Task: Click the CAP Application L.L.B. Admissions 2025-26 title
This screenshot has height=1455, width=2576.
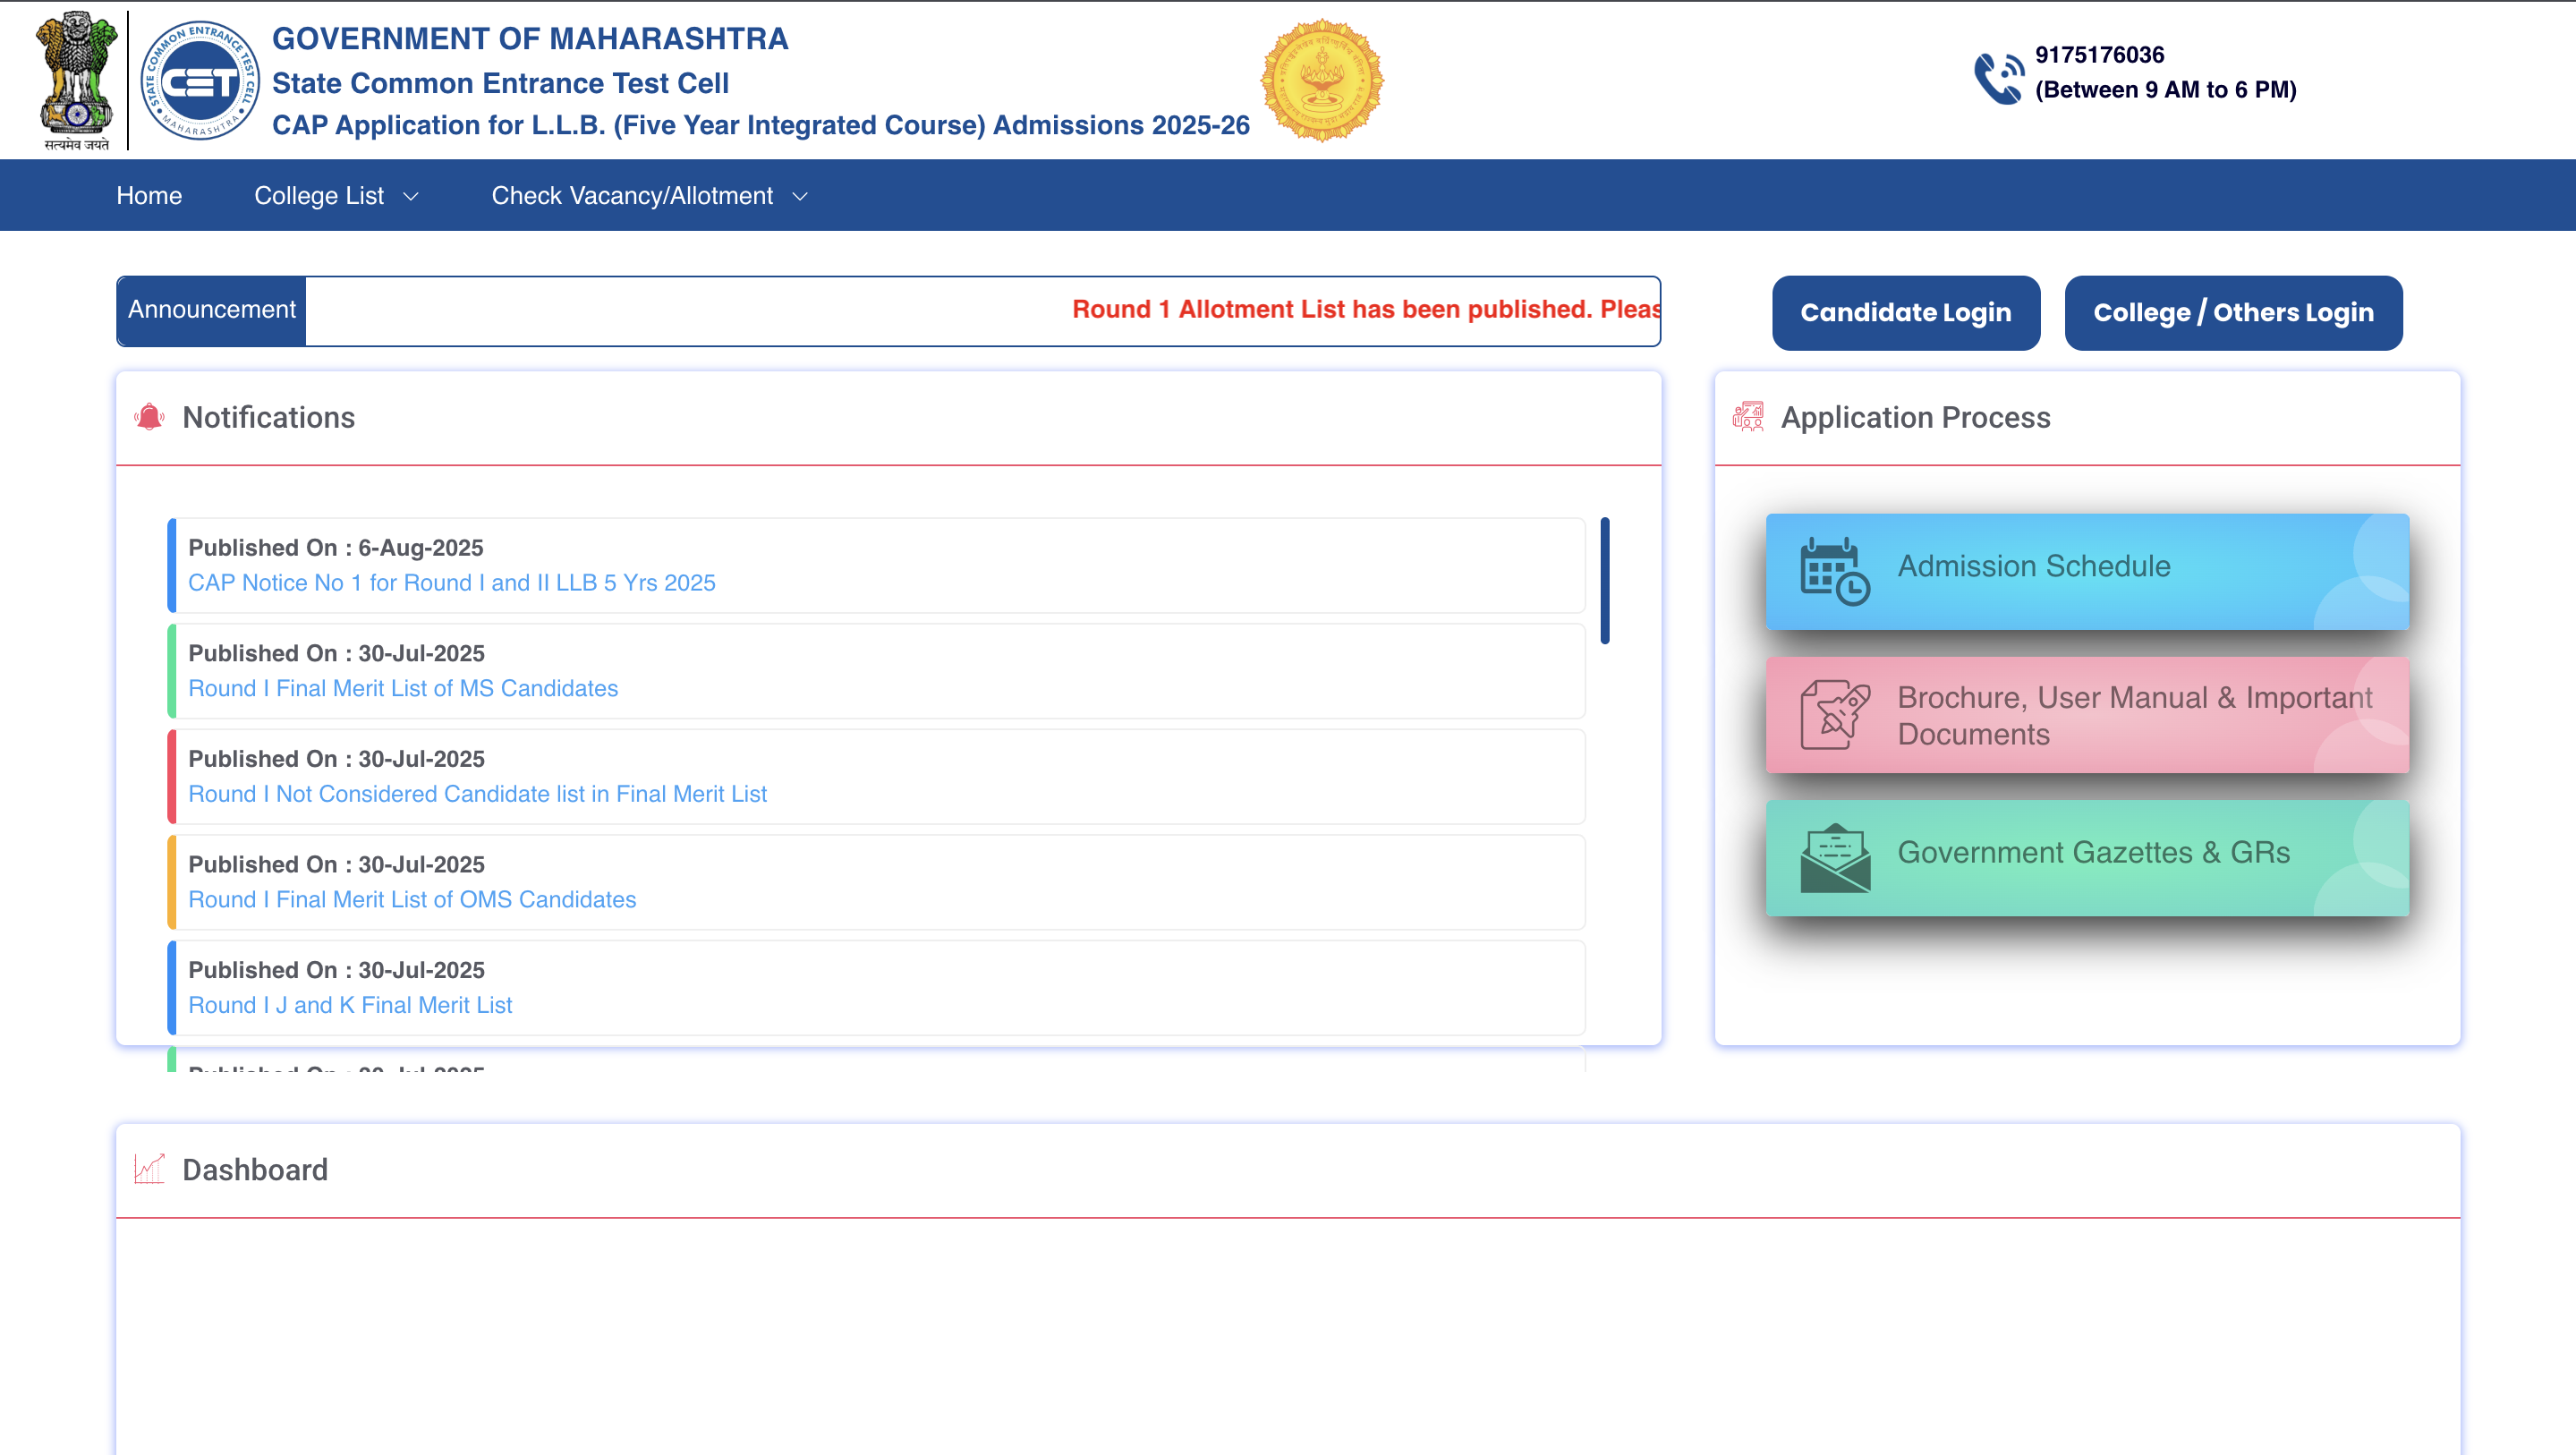Action: tap(761, 125)
